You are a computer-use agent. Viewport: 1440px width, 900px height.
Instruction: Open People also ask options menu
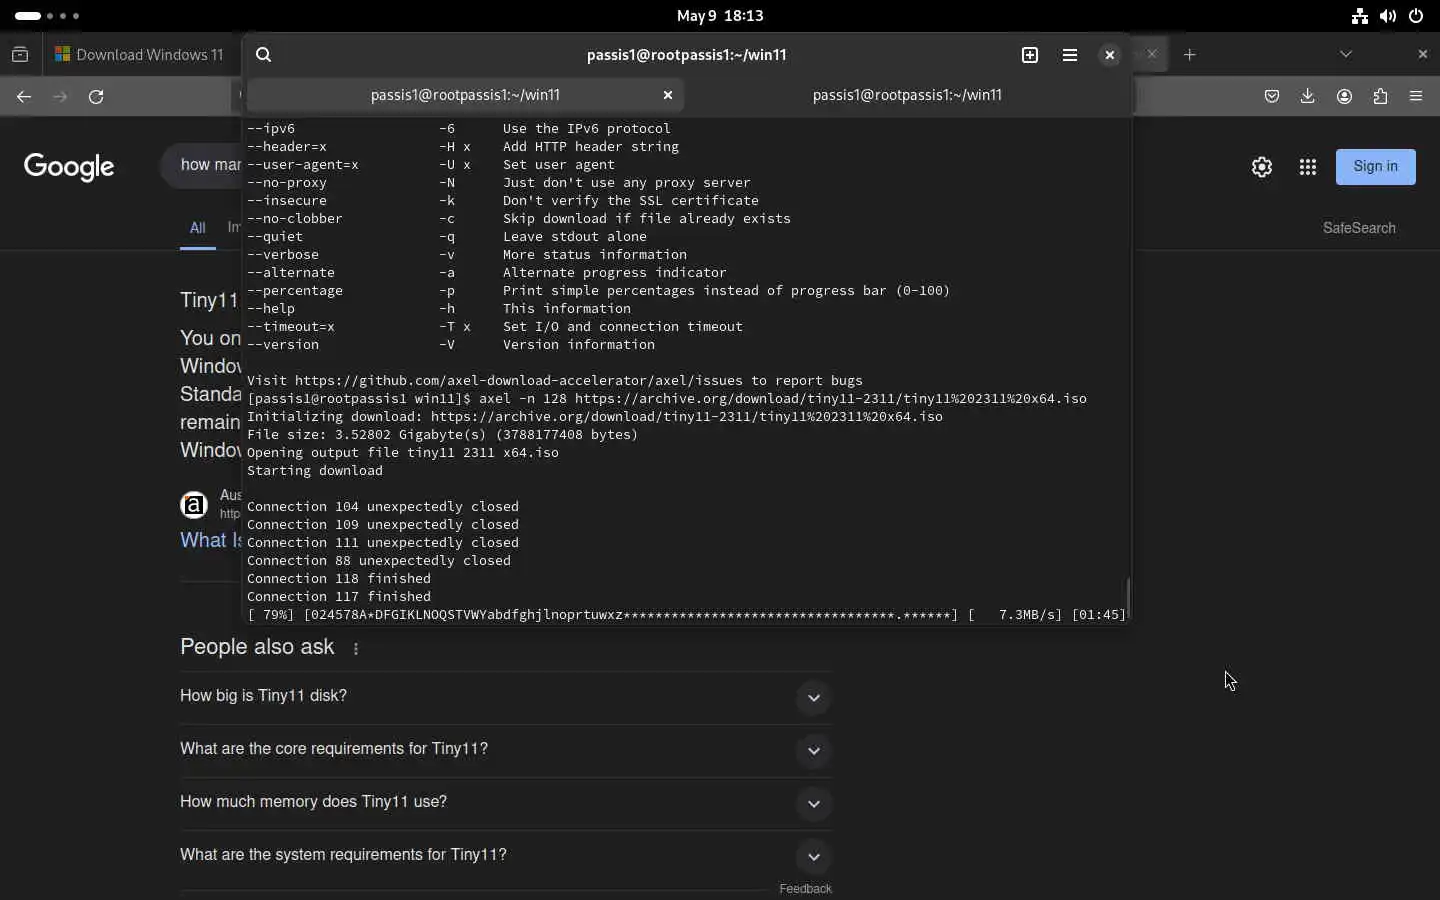pyautogui.click(x=356, y=649)
